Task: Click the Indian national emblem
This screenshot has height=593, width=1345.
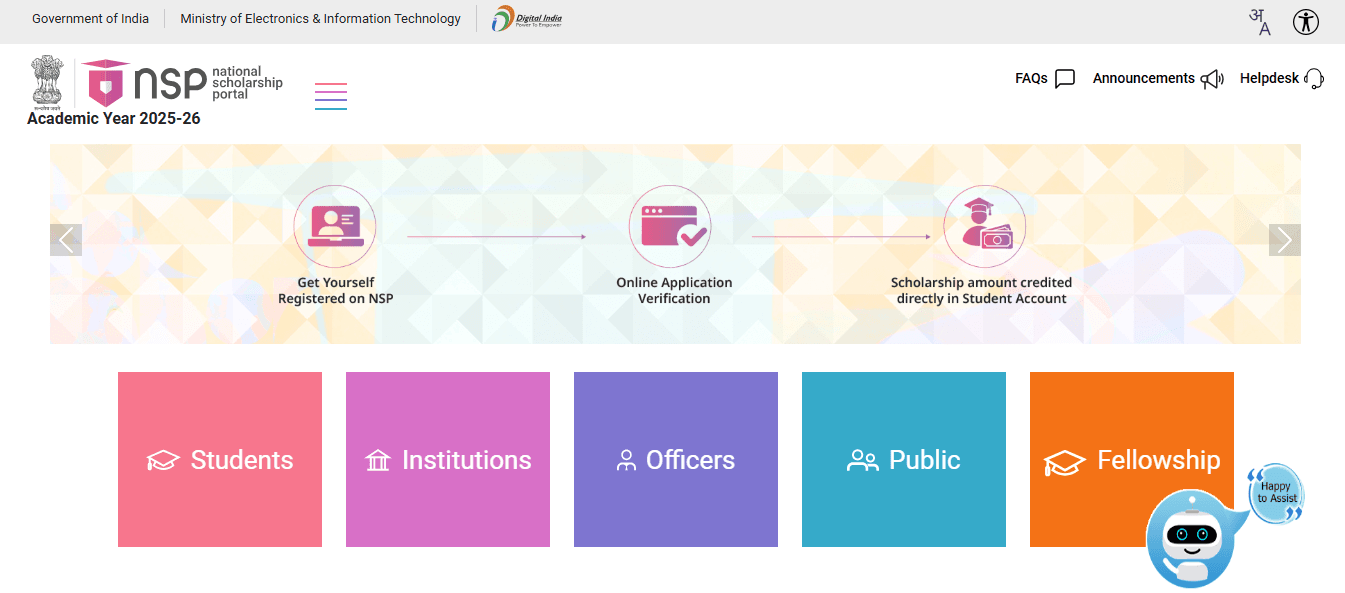Action: click(47, 82)
